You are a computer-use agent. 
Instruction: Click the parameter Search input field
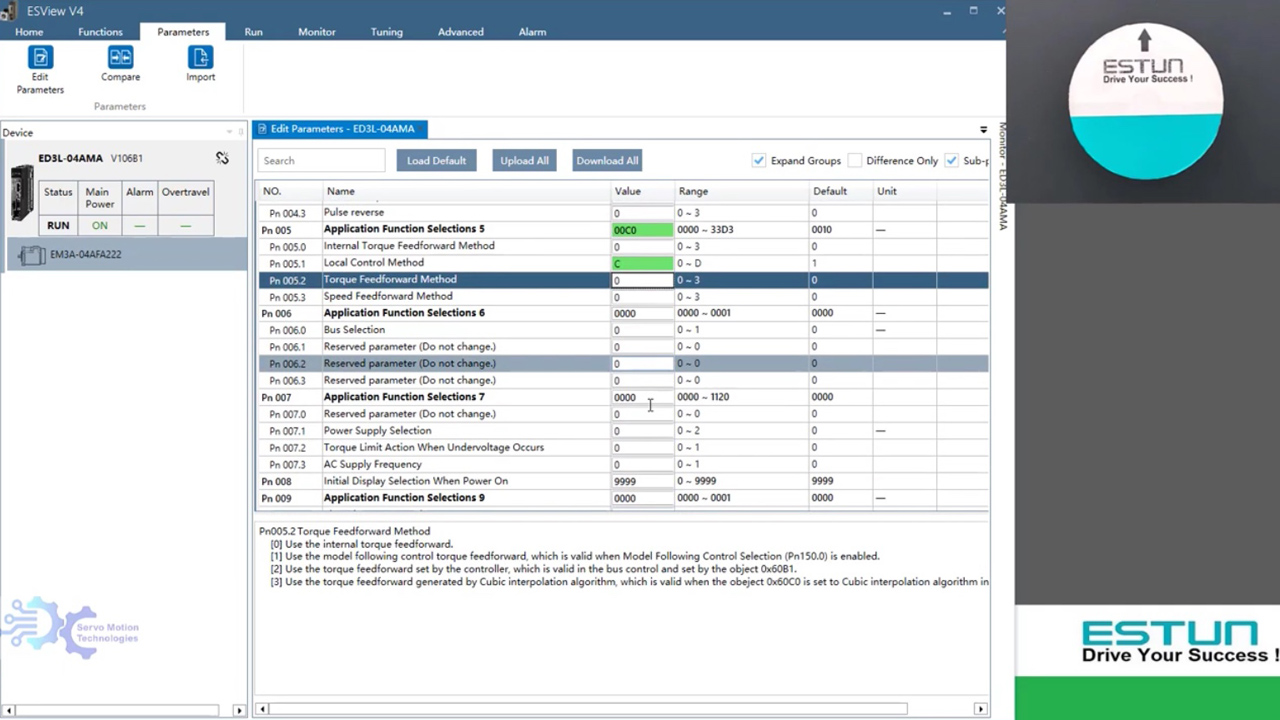coord(321,160)
